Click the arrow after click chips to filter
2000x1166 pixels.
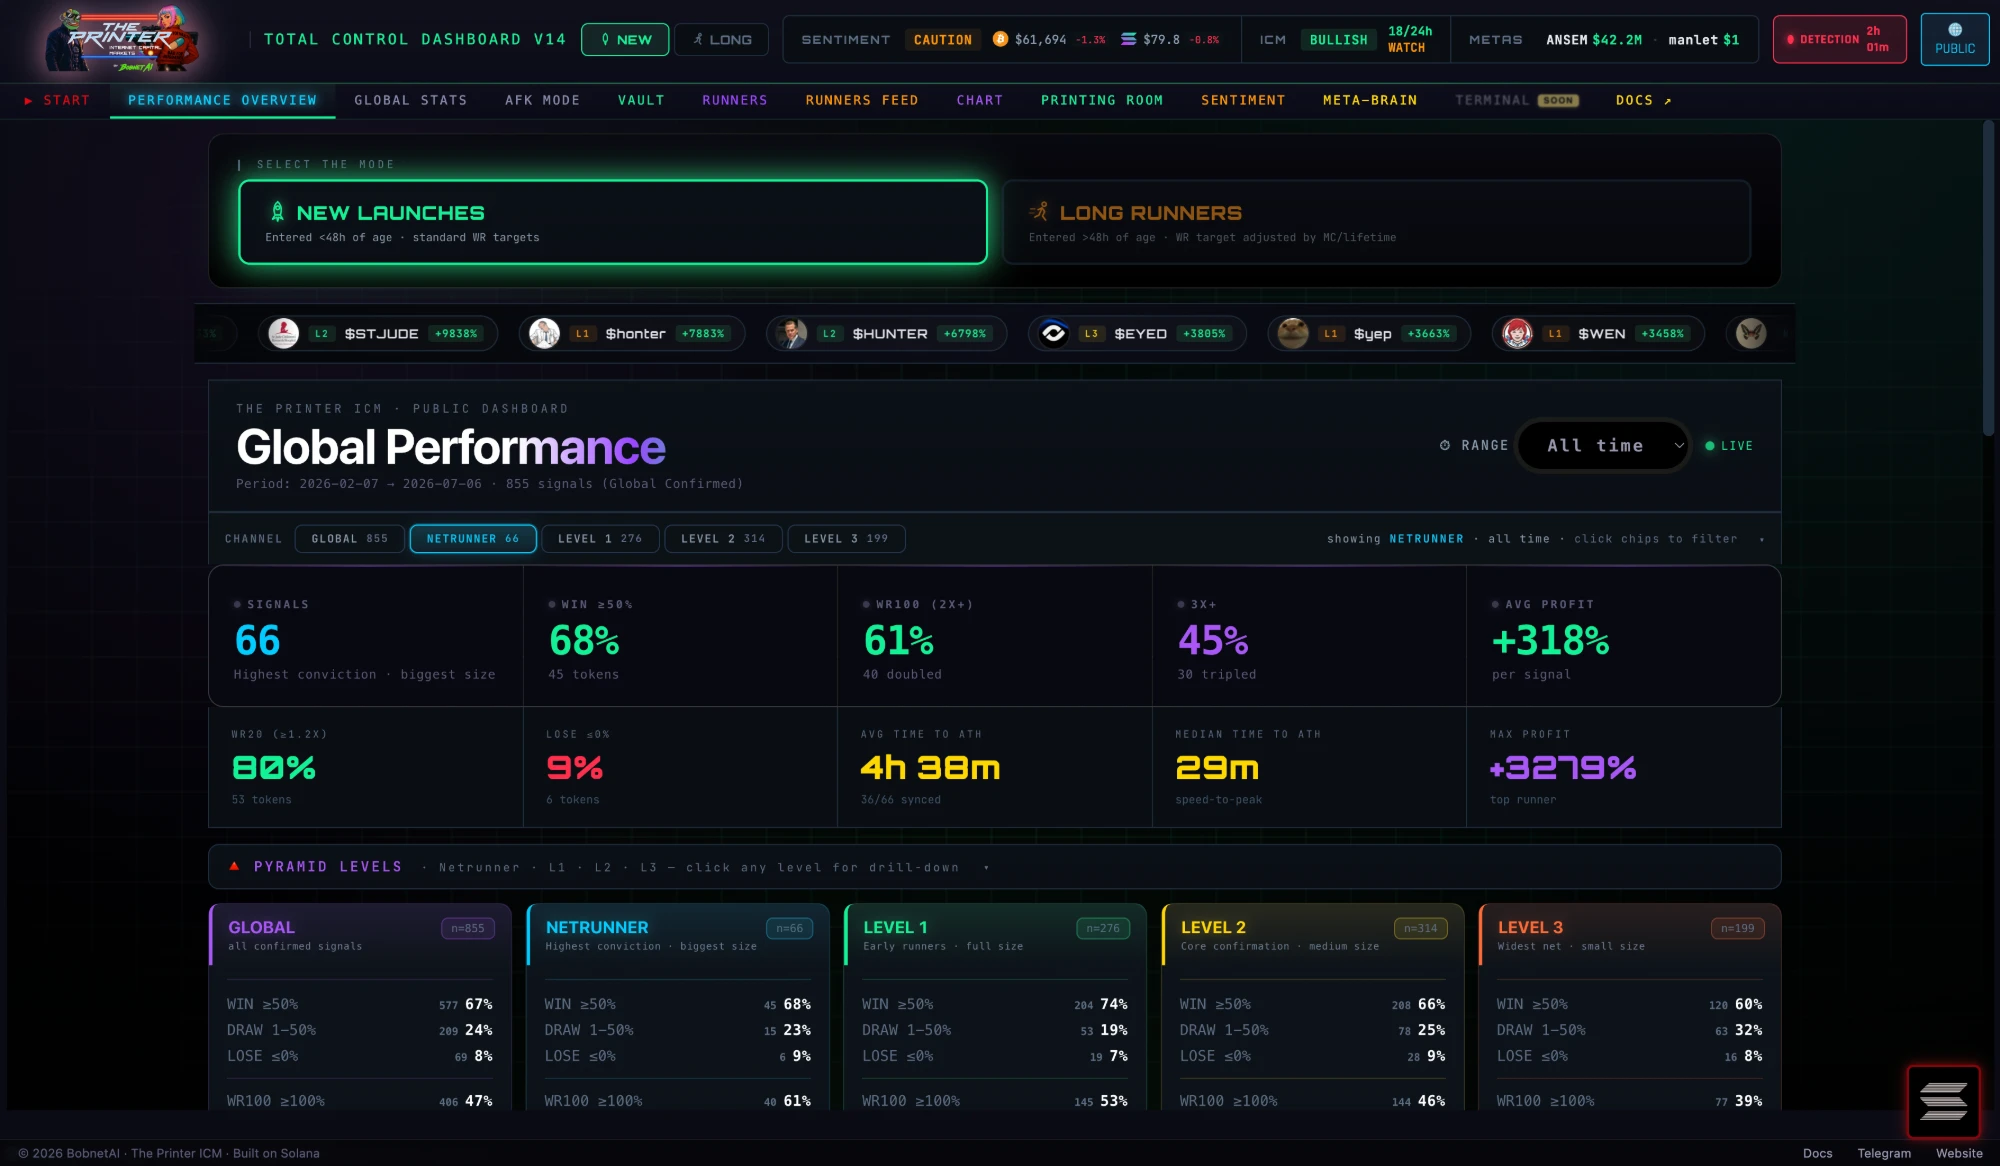click(x=1762, y=539)
